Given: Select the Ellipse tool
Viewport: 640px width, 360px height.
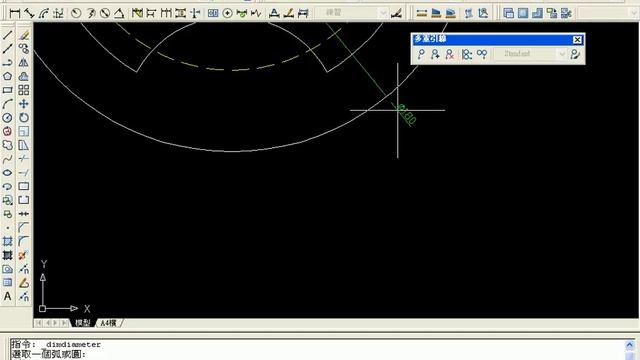Looking at the screenshot, I should point(7,173).
